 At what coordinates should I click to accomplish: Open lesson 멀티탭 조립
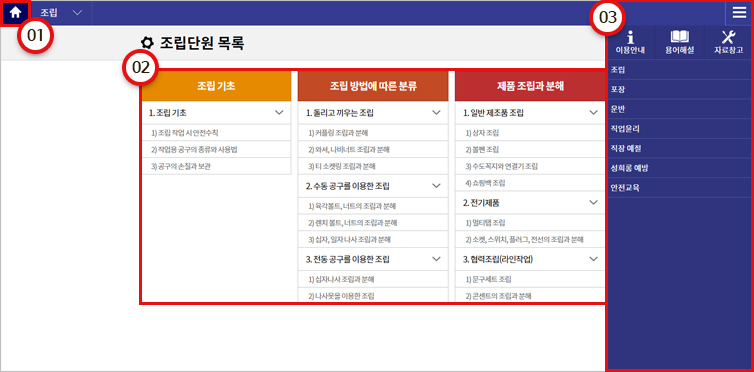(530, 223)
